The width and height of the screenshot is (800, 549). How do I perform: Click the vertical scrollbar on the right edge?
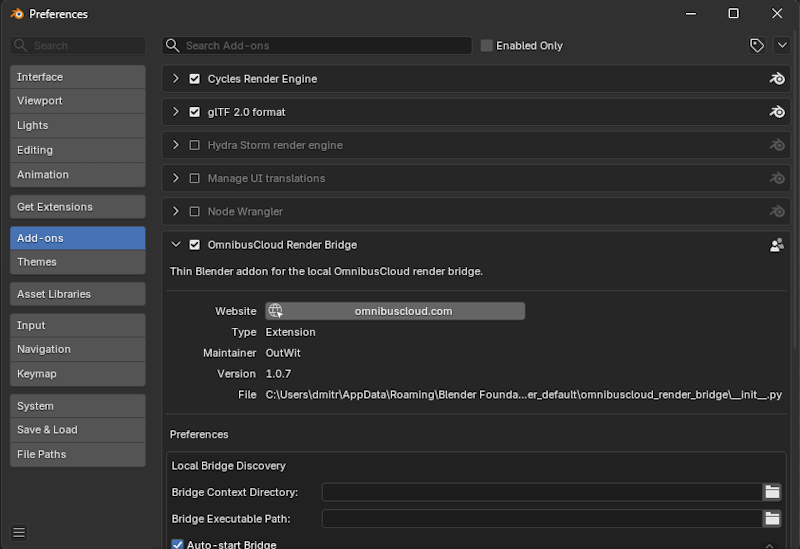(x=796, y=189)
